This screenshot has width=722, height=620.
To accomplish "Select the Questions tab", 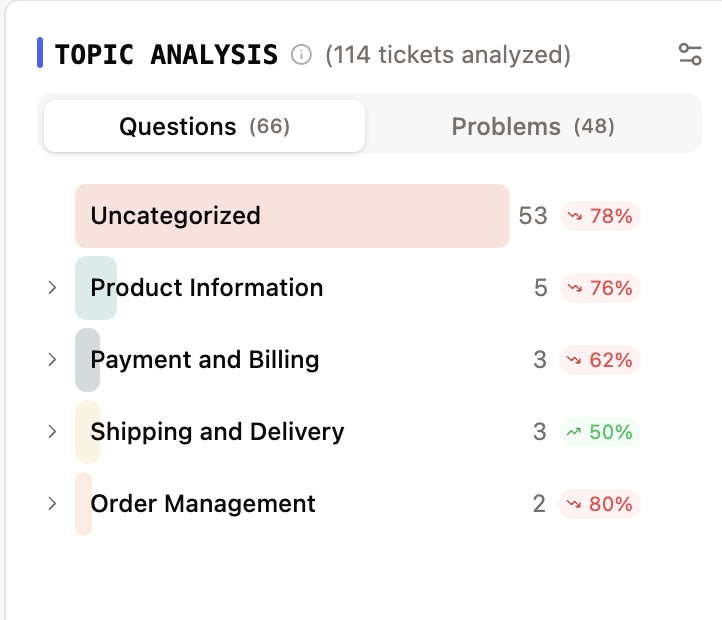I will pos(204,127).
